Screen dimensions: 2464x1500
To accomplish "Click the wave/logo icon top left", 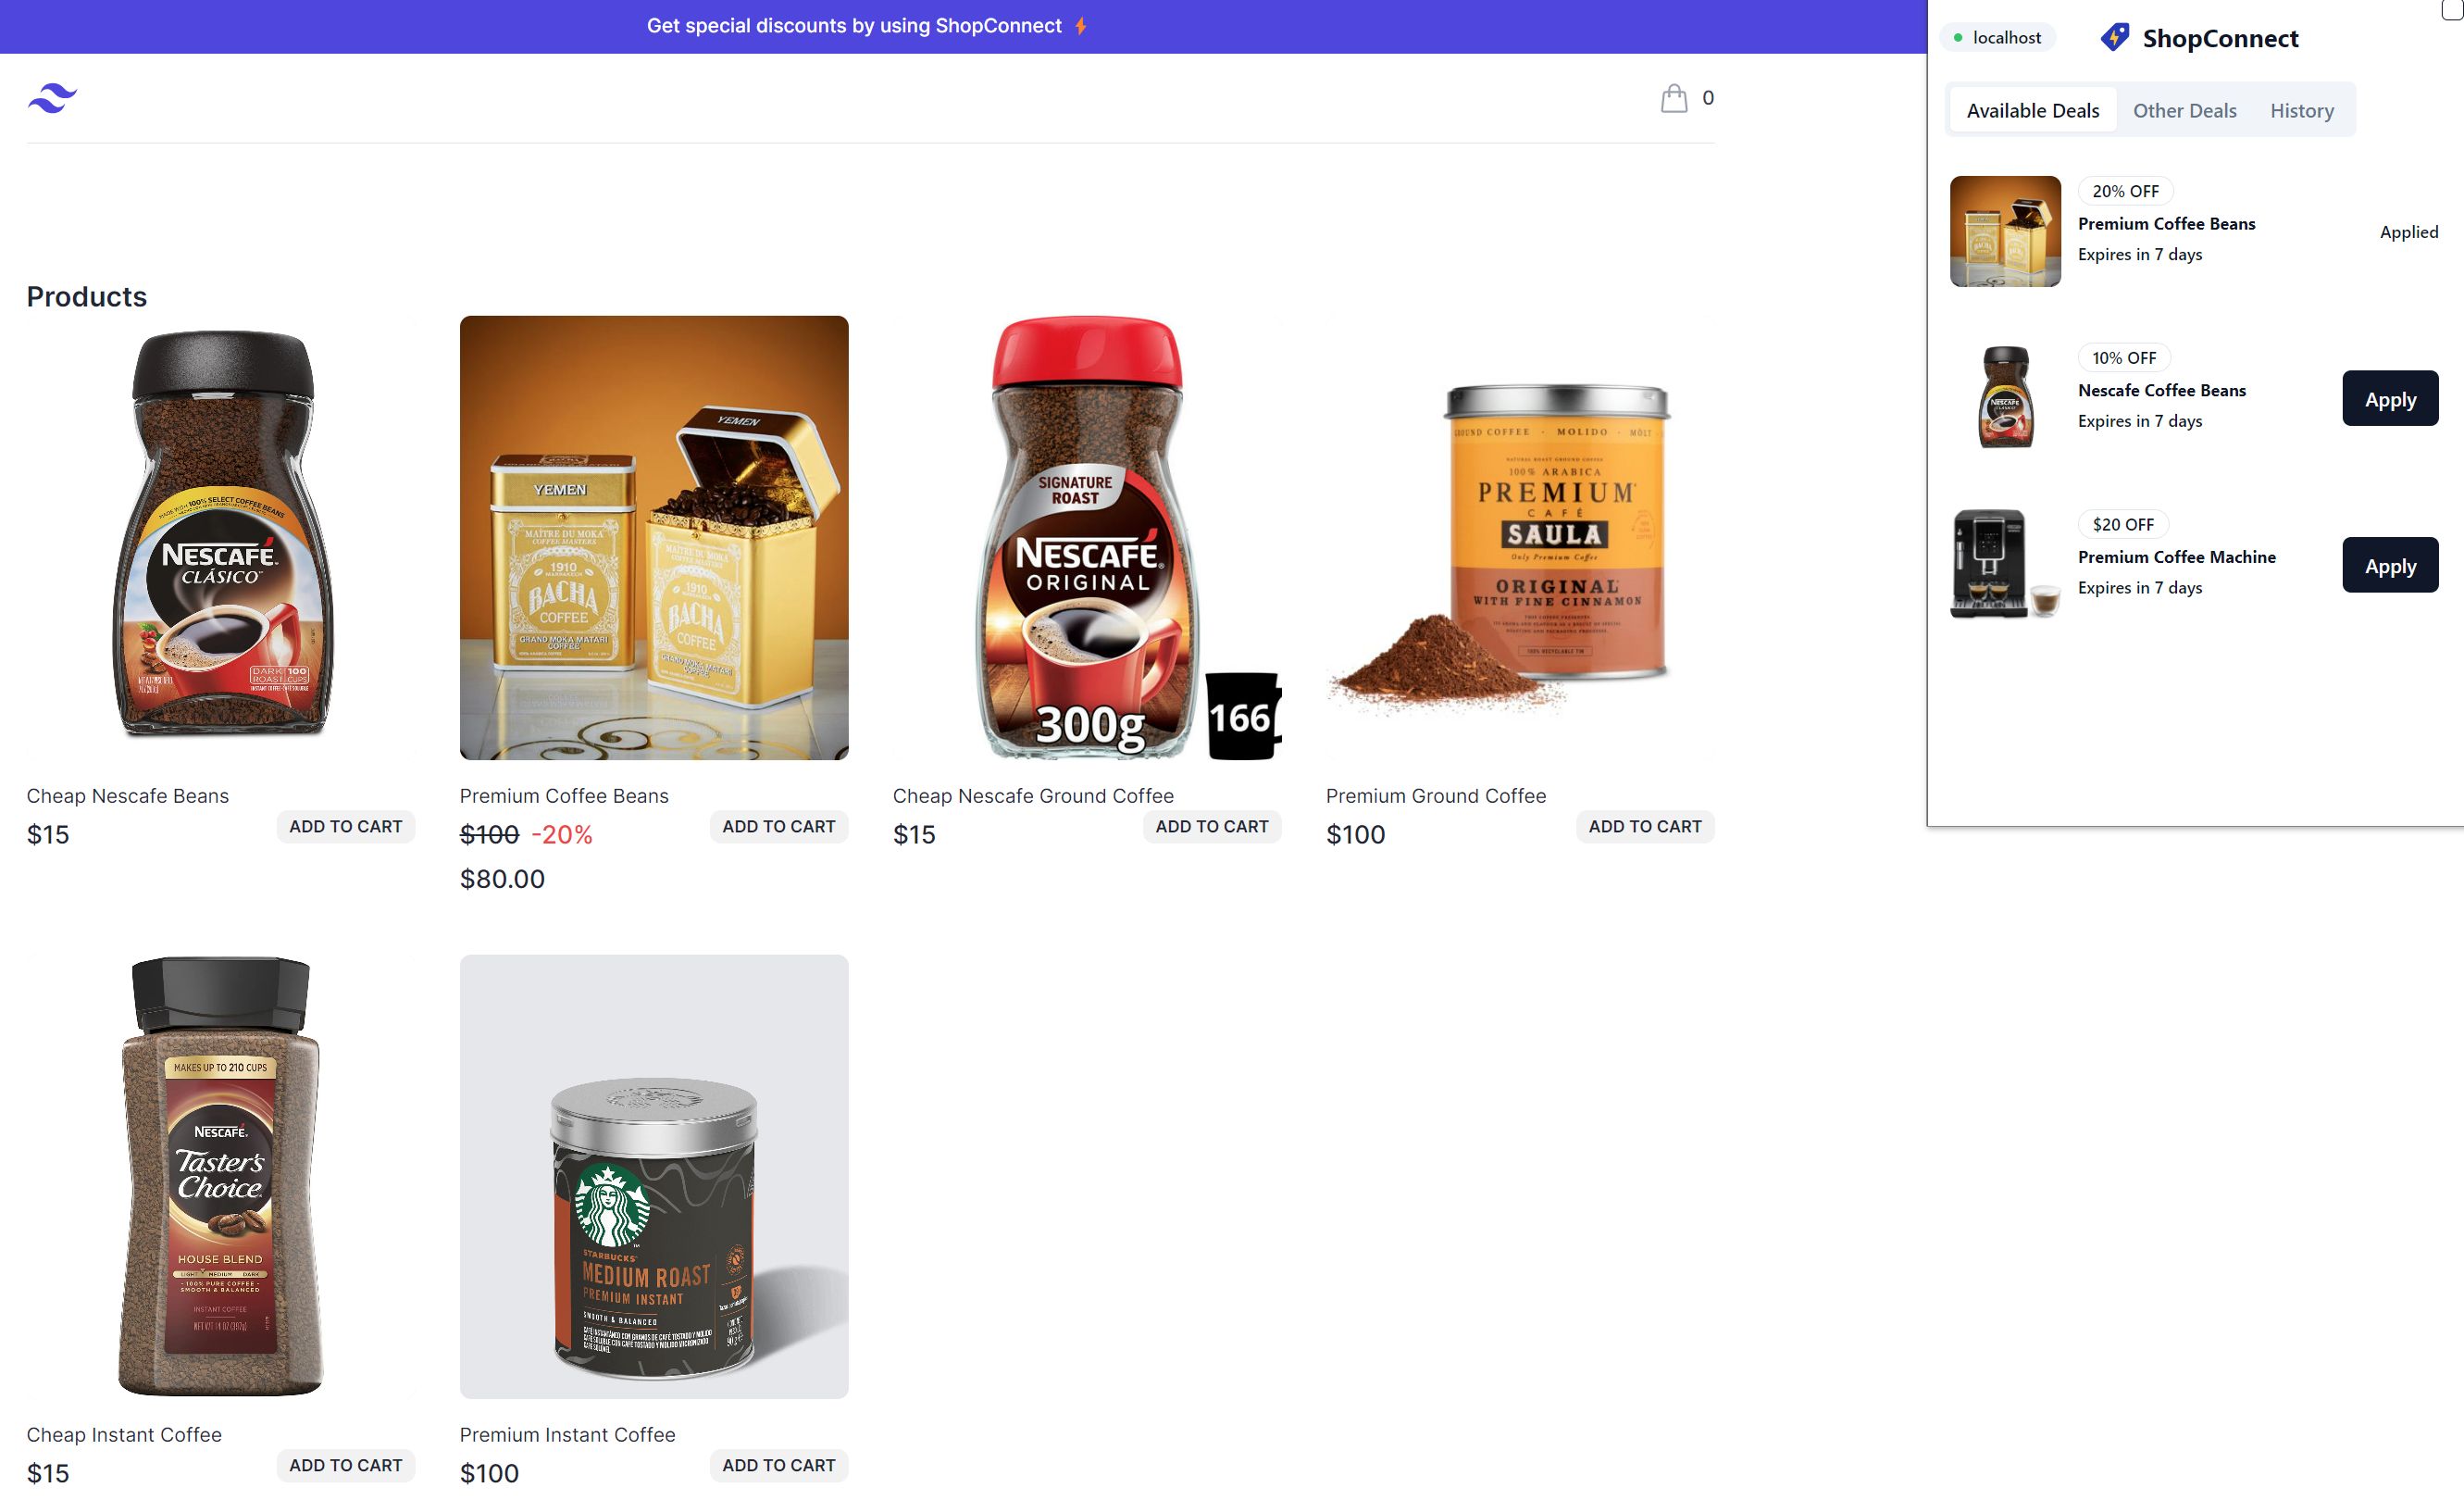I will pos(49,97).
